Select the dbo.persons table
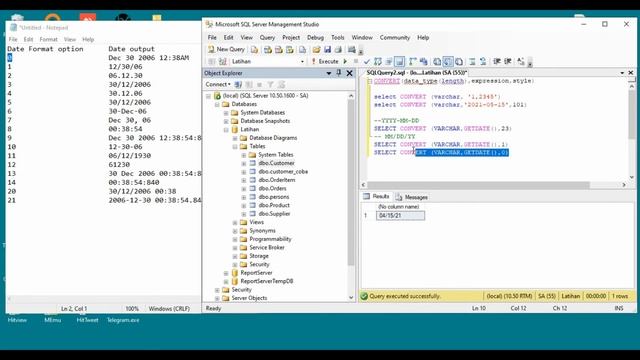Image resolution: width=640 pixels, height=360 pixels. pyautogui.click(x=273, y=197)
